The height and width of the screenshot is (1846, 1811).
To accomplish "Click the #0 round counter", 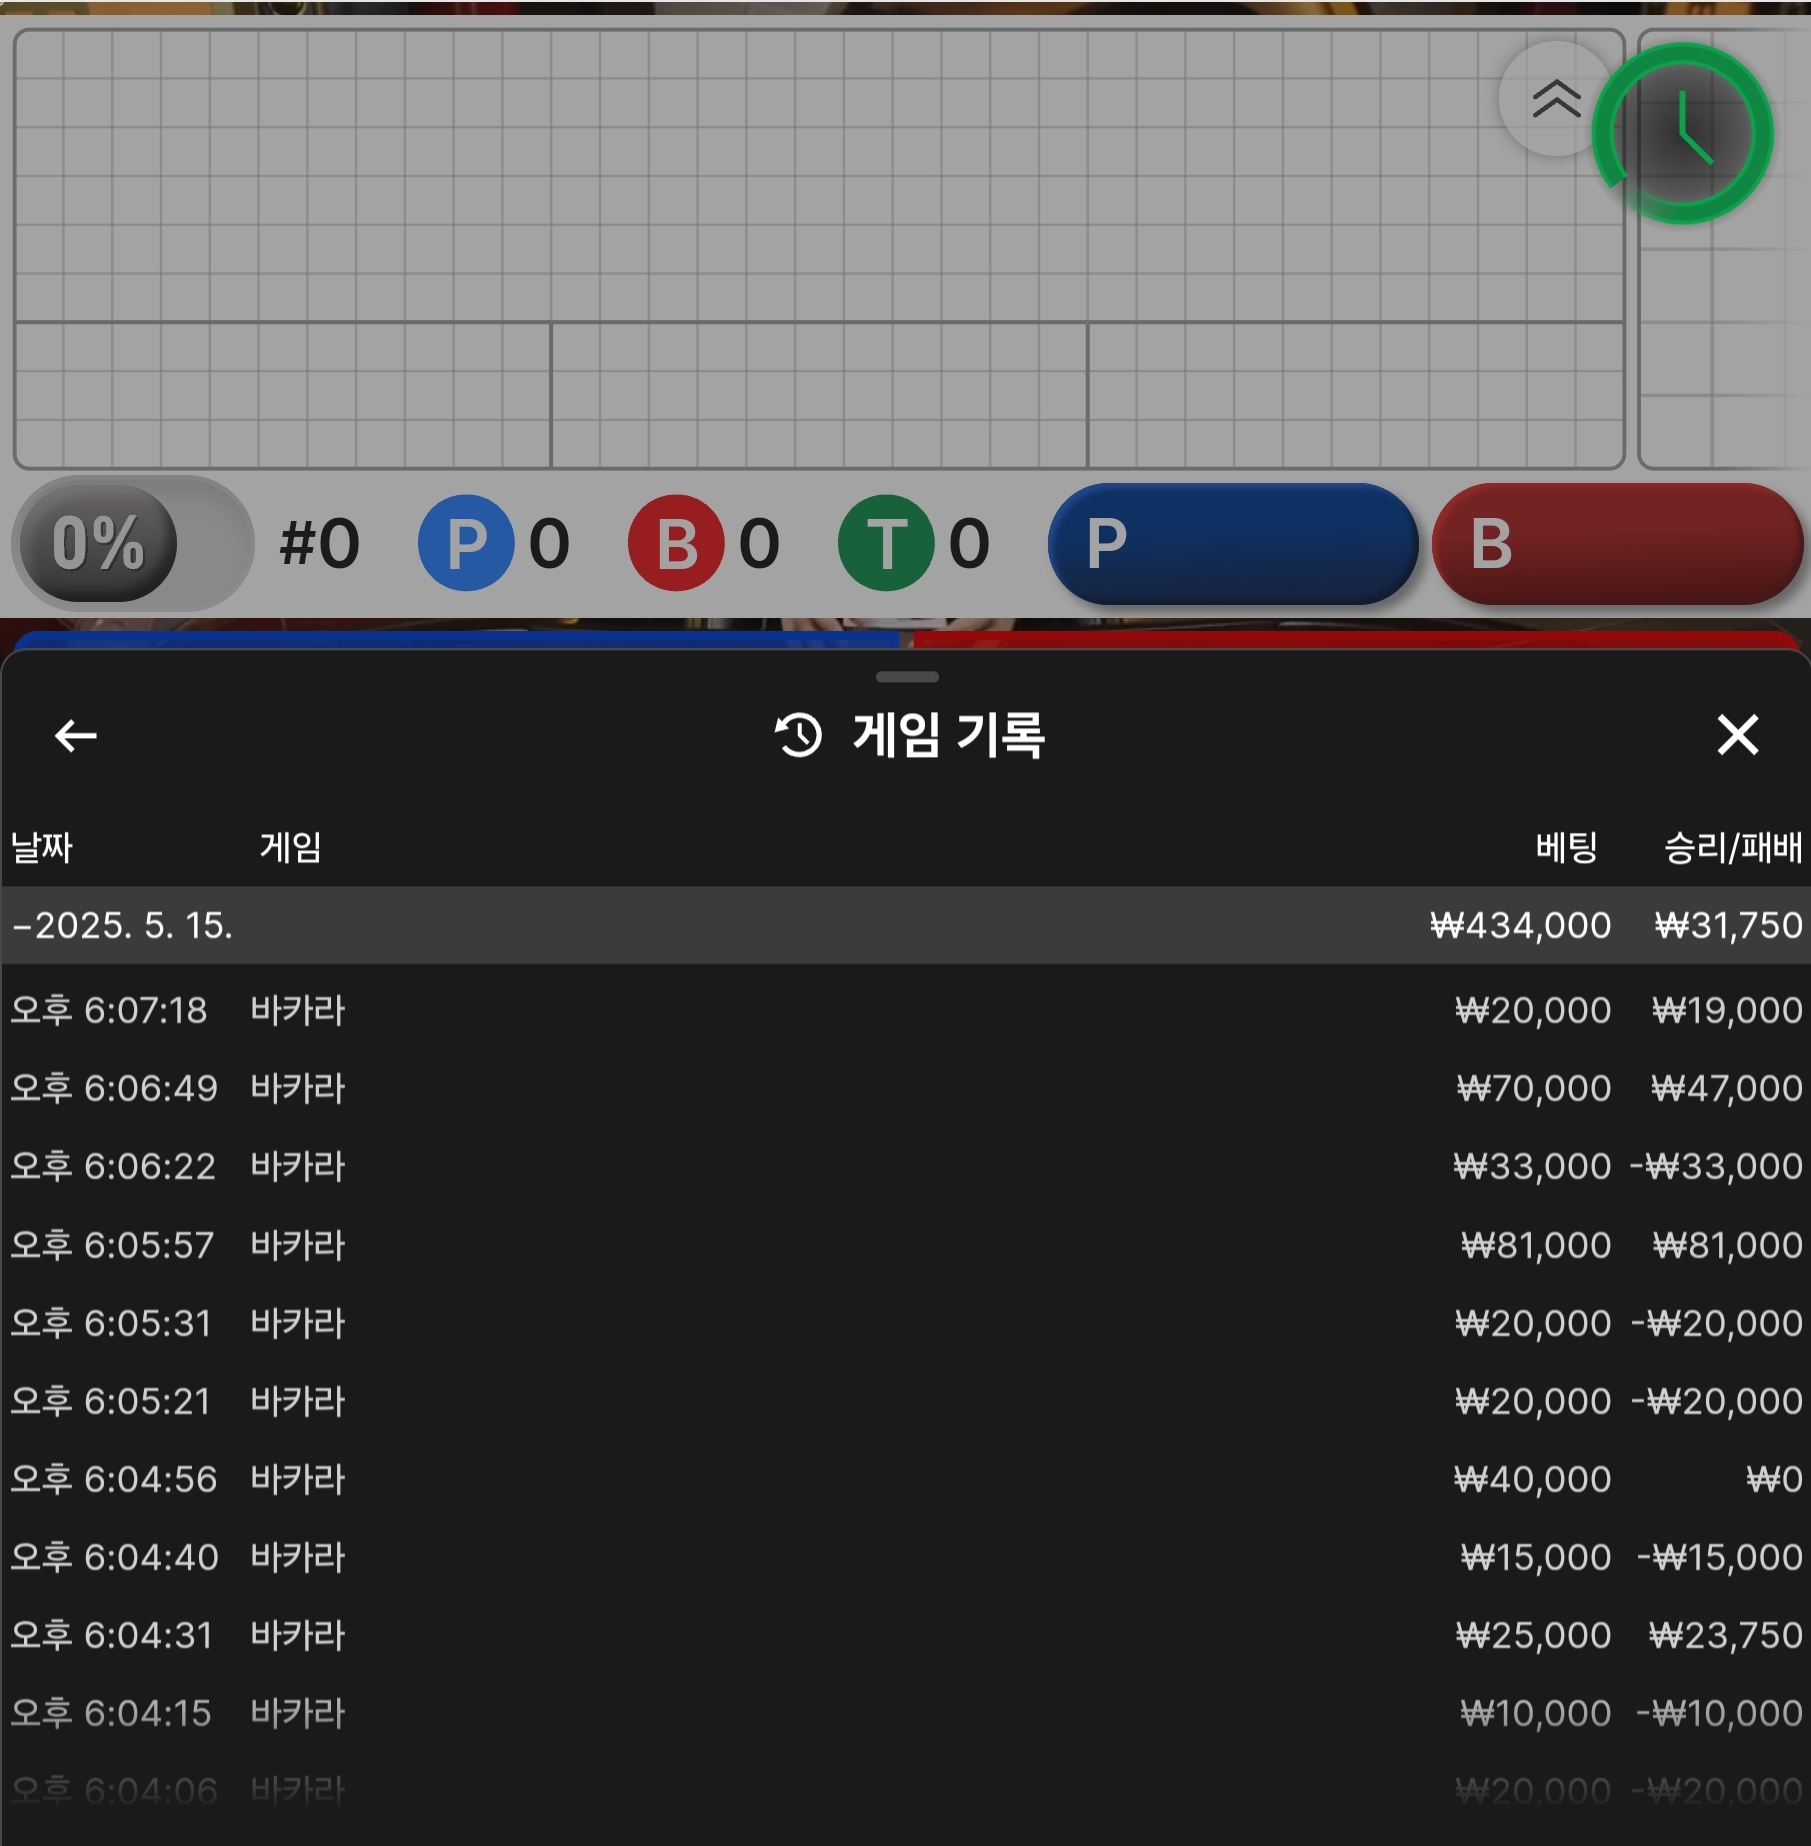I will pos(319,544).
